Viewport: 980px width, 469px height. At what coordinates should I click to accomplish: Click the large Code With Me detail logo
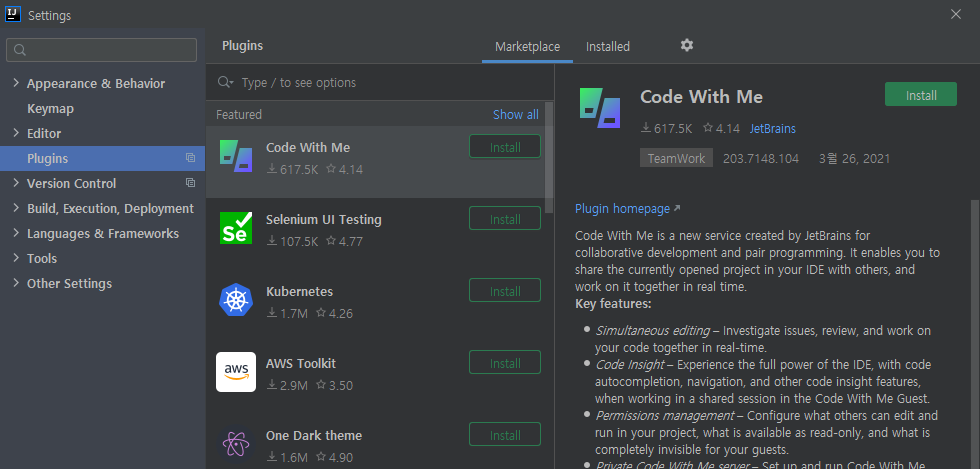click(x=600, y=108)
